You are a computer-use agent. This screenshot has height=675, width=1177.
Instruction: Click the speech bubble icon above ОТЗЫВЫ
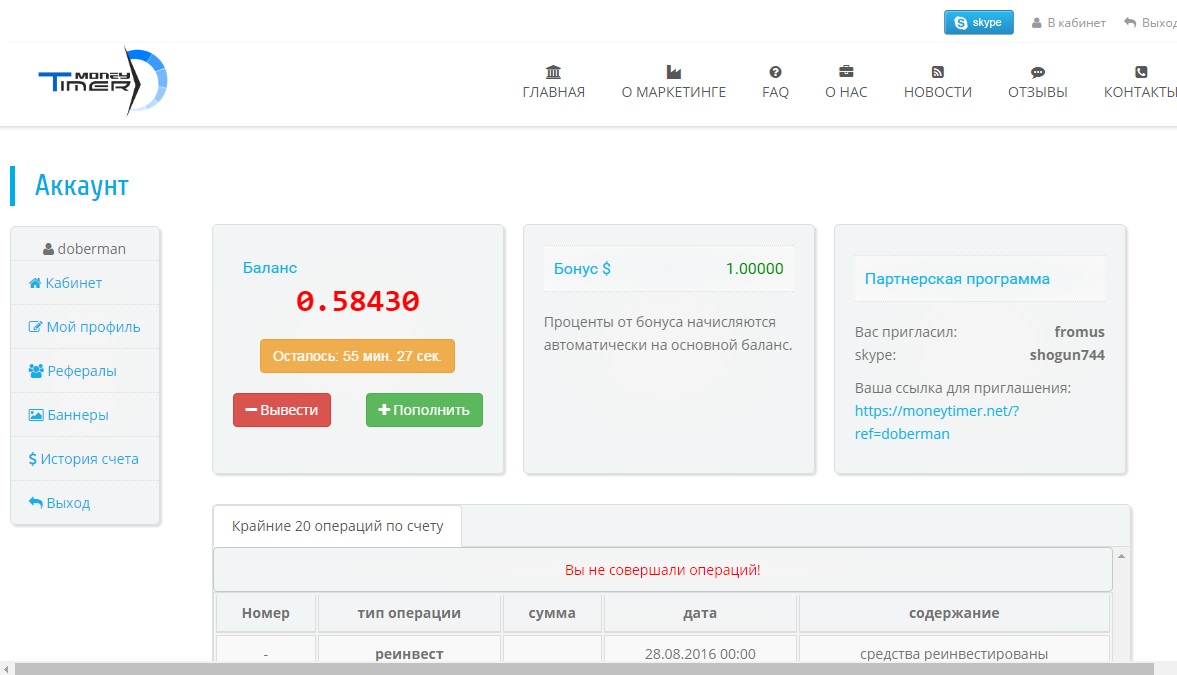pos(1037,72)
